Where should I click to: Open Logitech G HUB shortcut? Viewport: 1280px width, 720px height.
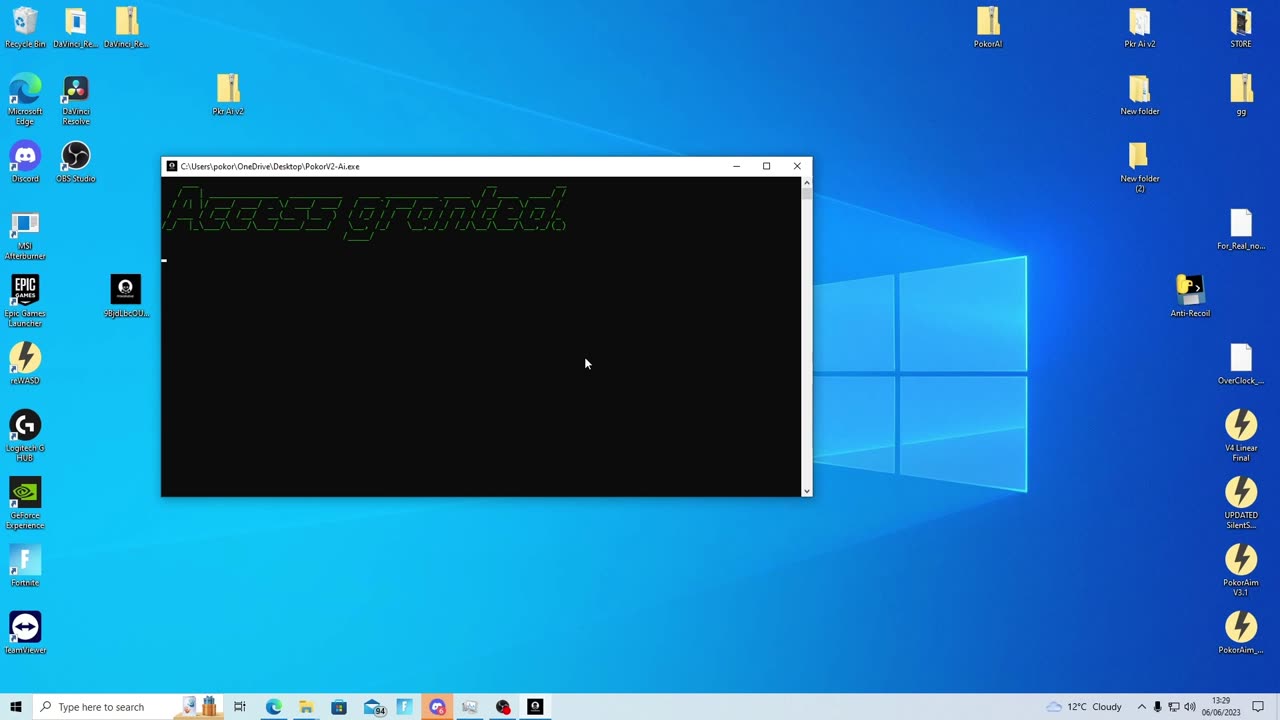(x=25, y=437)
